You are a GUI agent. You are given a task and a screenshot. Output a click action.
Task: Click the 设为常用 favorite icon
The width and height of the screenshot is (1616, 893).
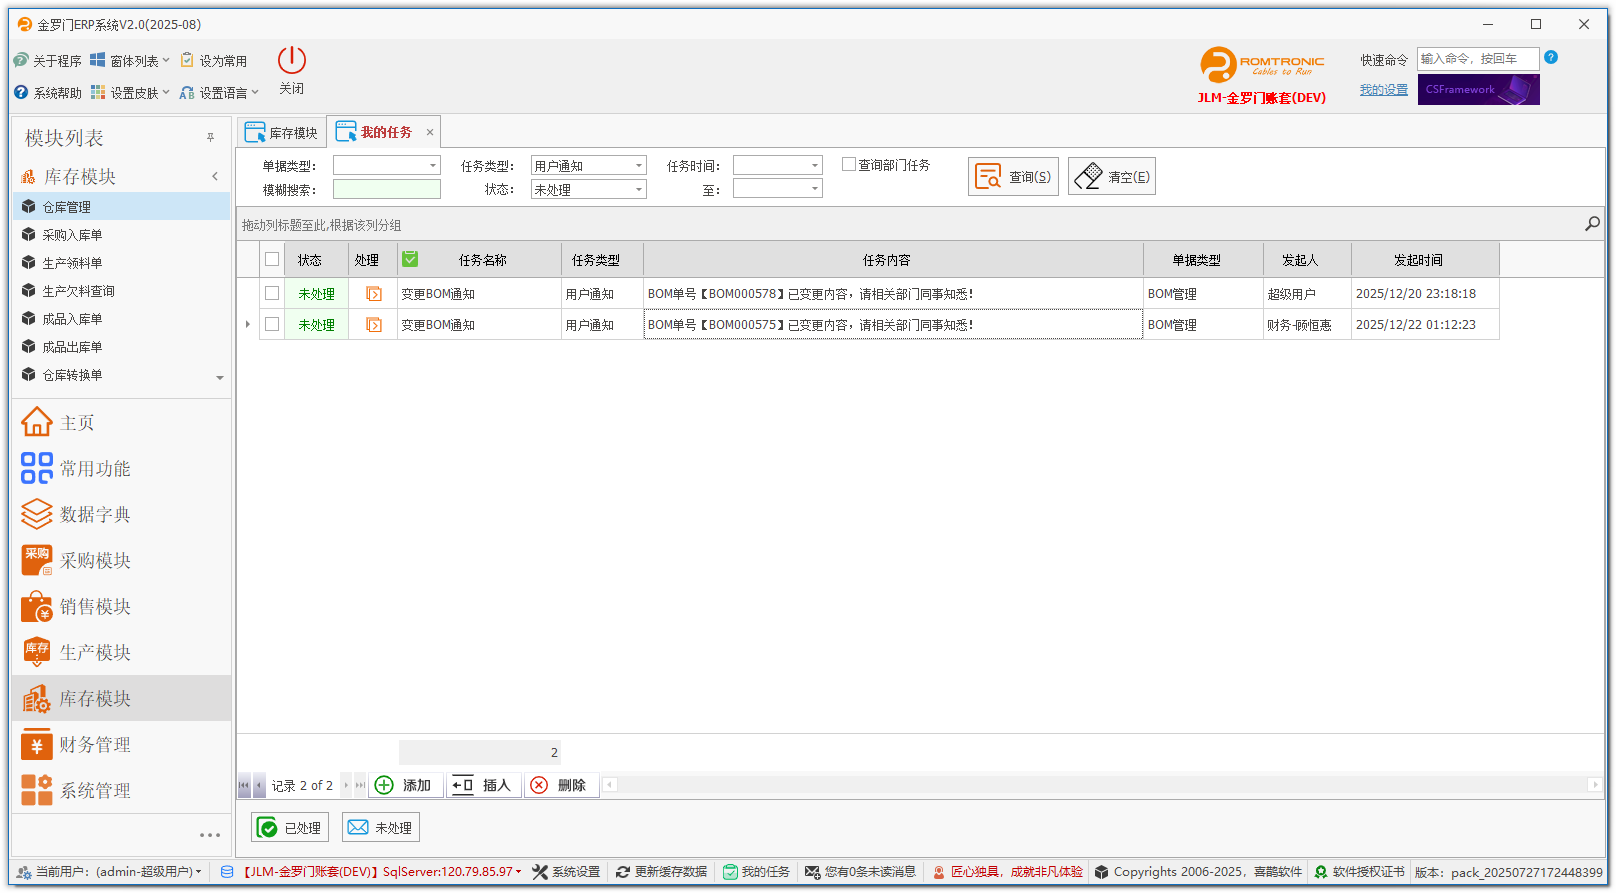pyautogui.click(x=187, y=60)
